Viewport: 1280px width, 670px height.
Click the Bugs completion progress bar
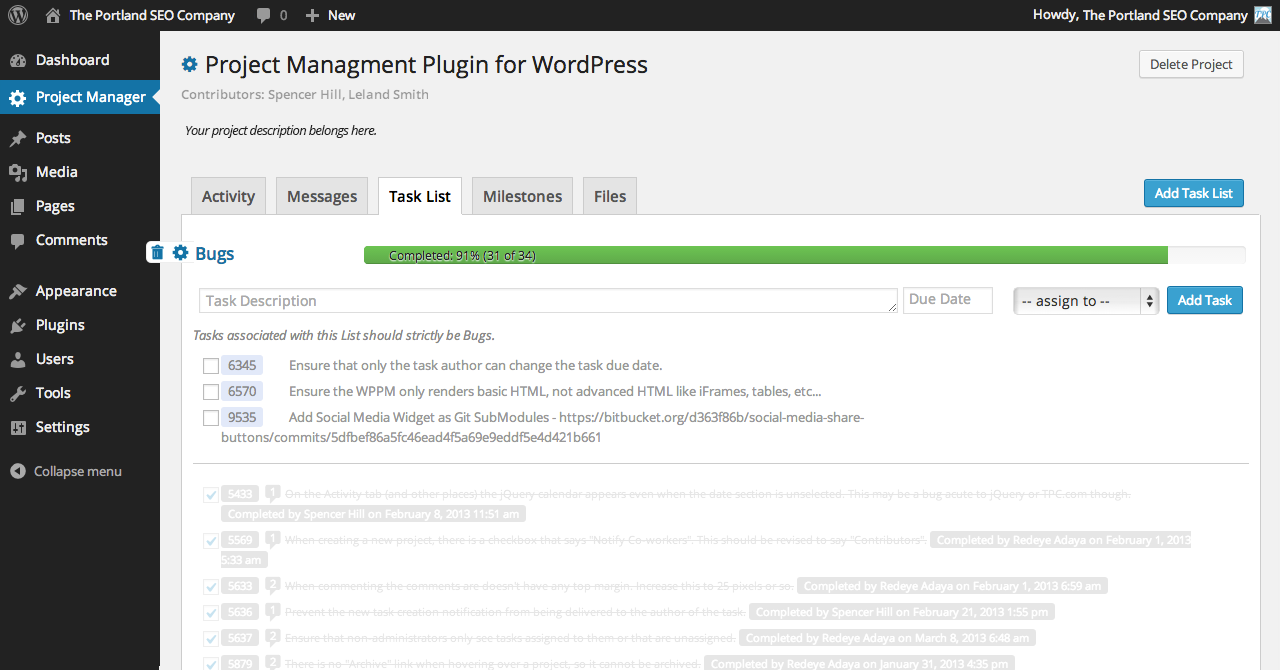(804, 255)
